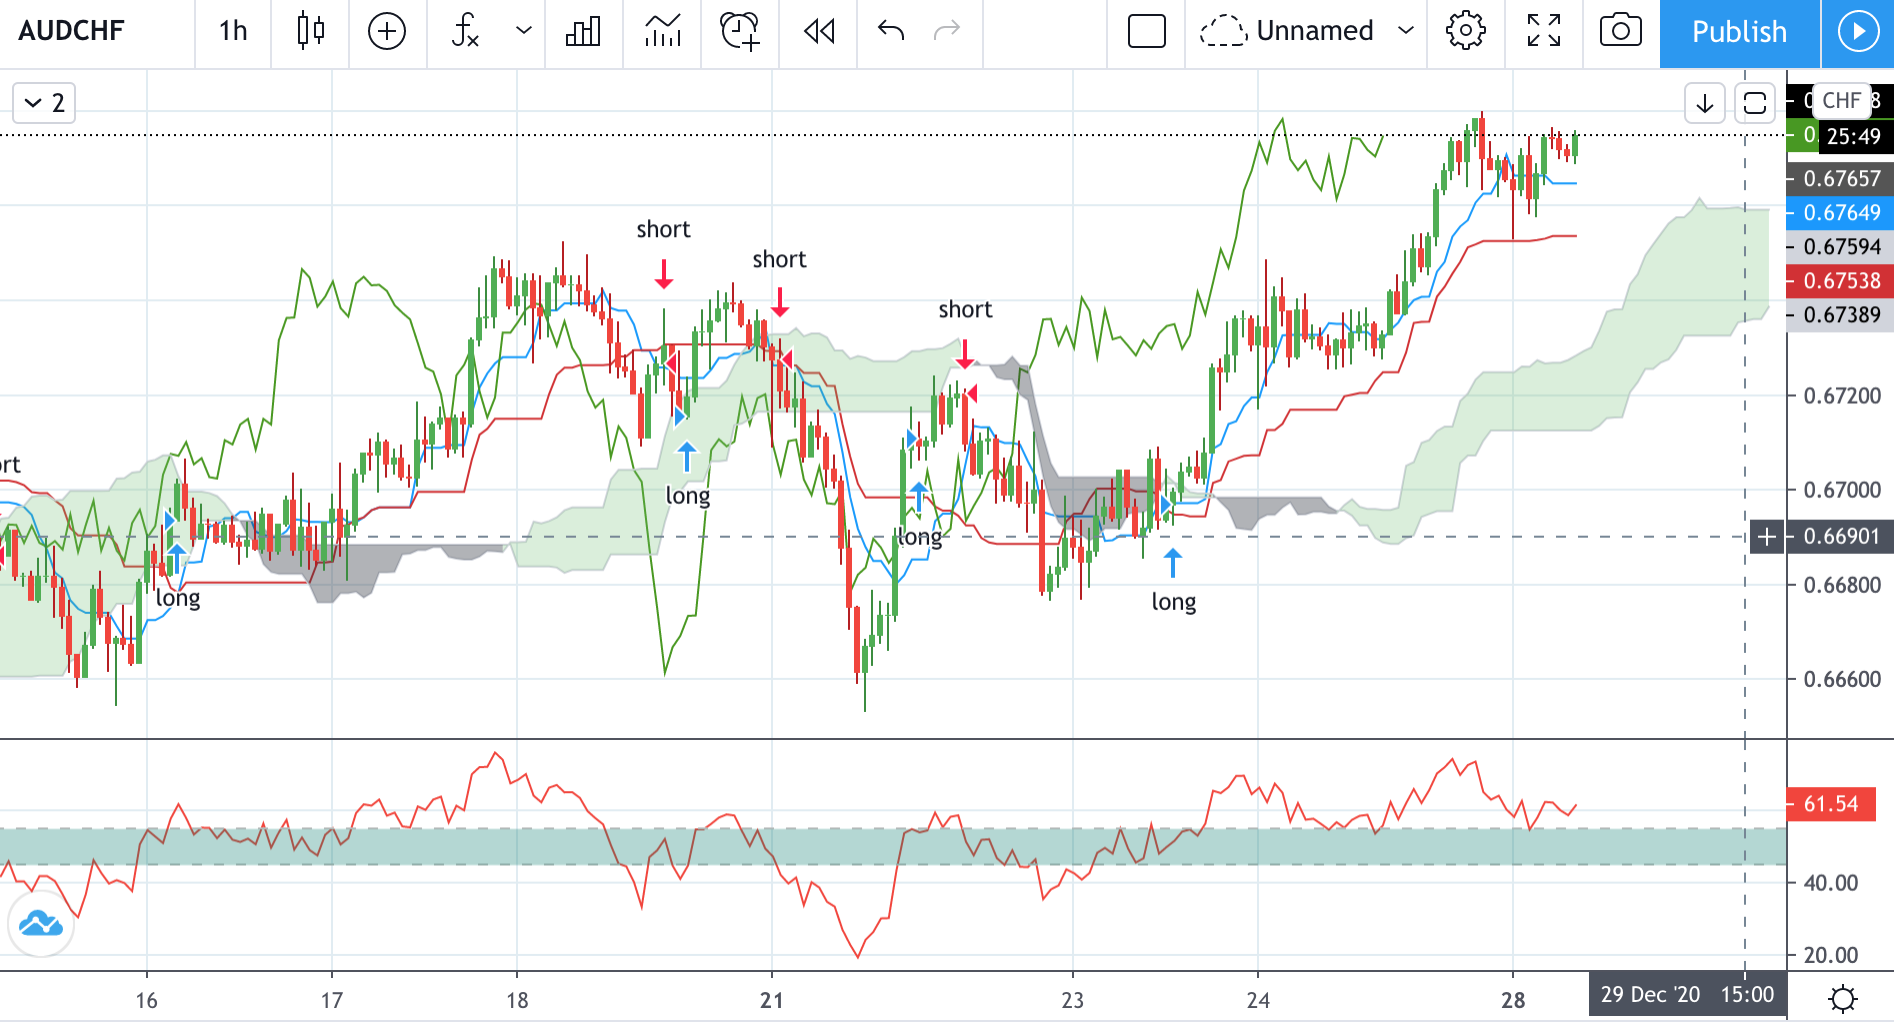Click the 25:49 countdown label
The width and height of the screenshot is (1894, 1026).
(1853, 137)
